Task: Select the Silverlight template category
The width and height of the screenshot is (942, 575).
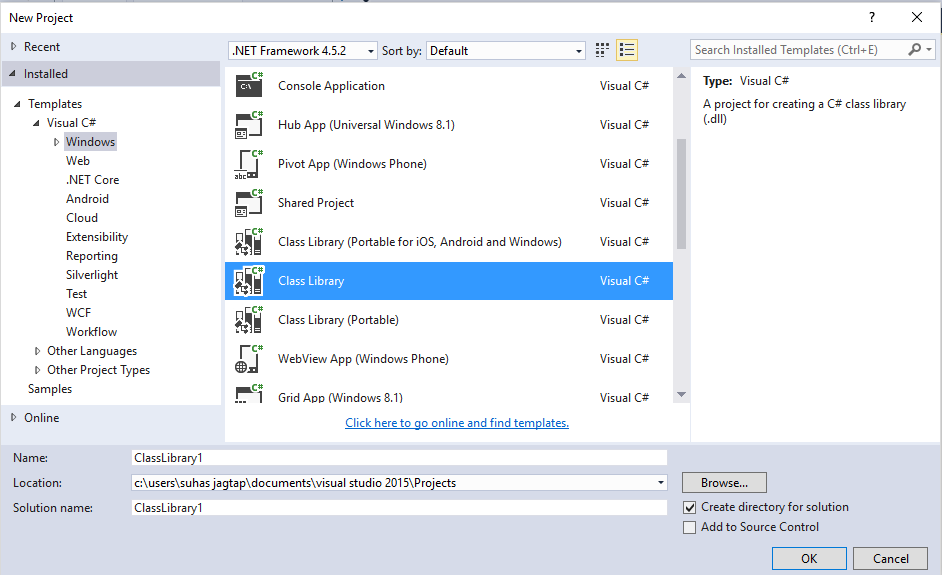Action: point(92,275)
